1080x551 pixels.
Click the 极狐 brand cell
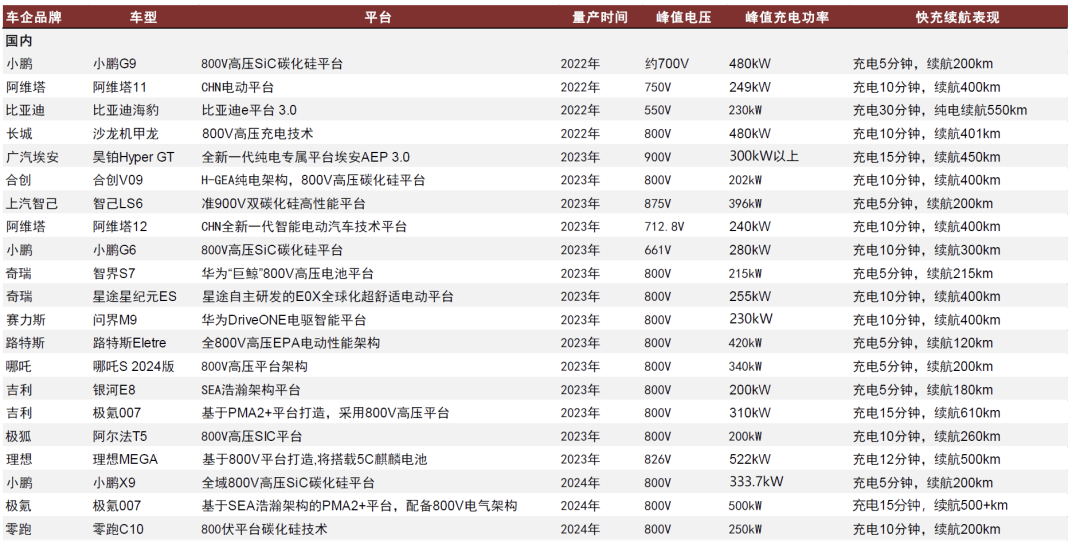click(x=19, y=437)
